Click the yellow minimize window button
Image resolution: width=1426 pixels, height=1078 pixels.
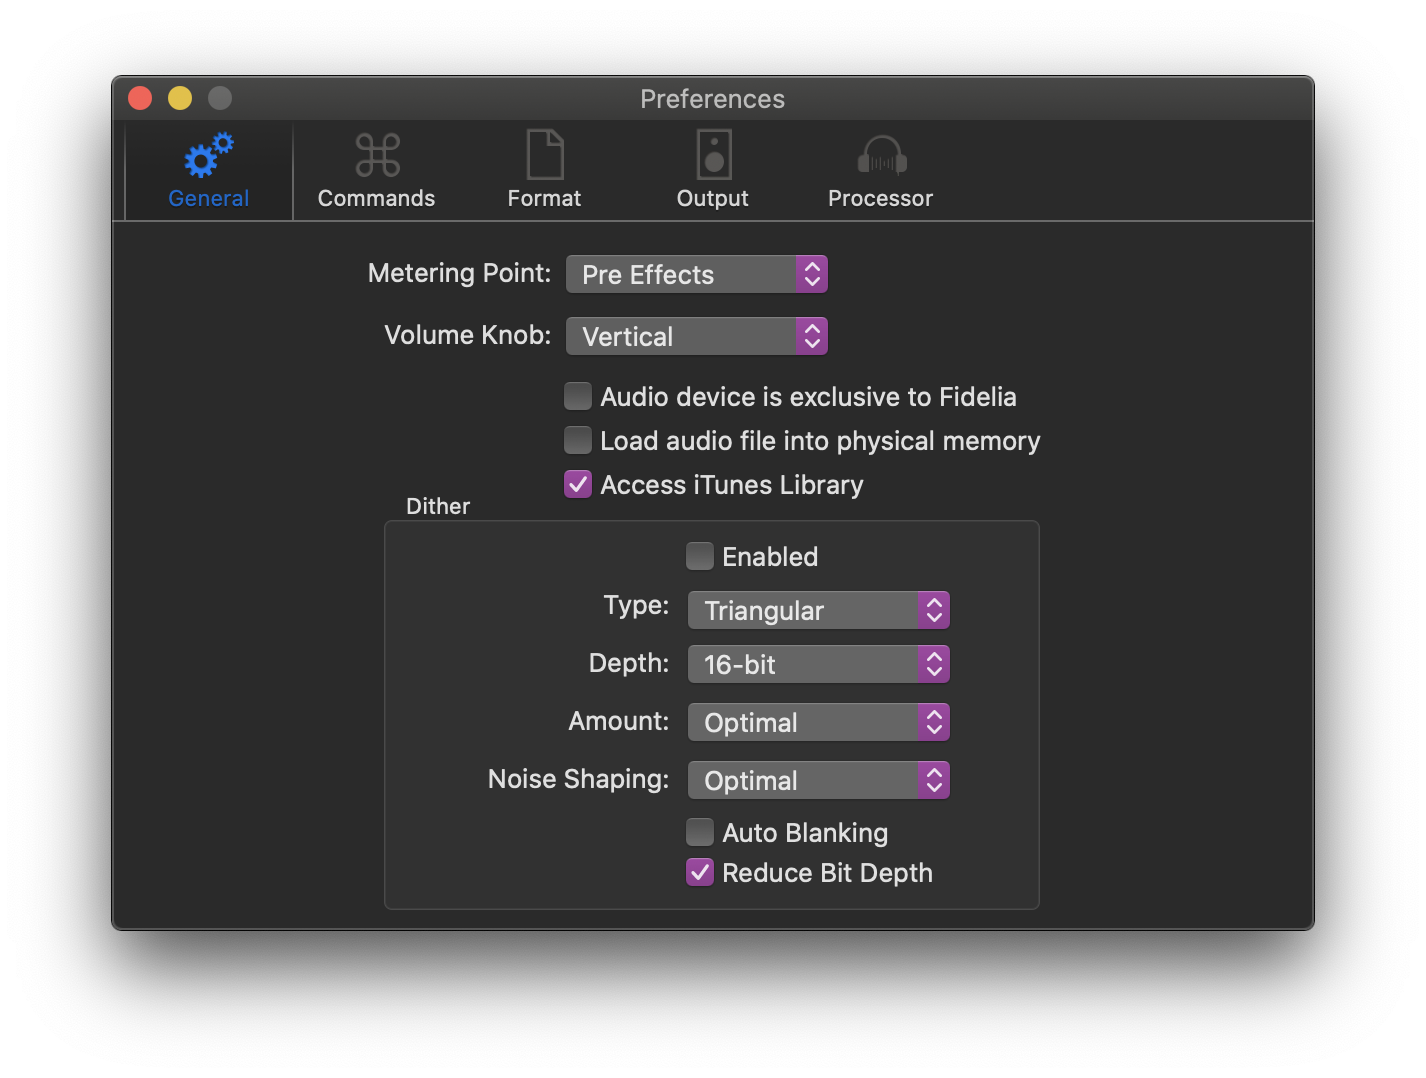pos(180,98)
